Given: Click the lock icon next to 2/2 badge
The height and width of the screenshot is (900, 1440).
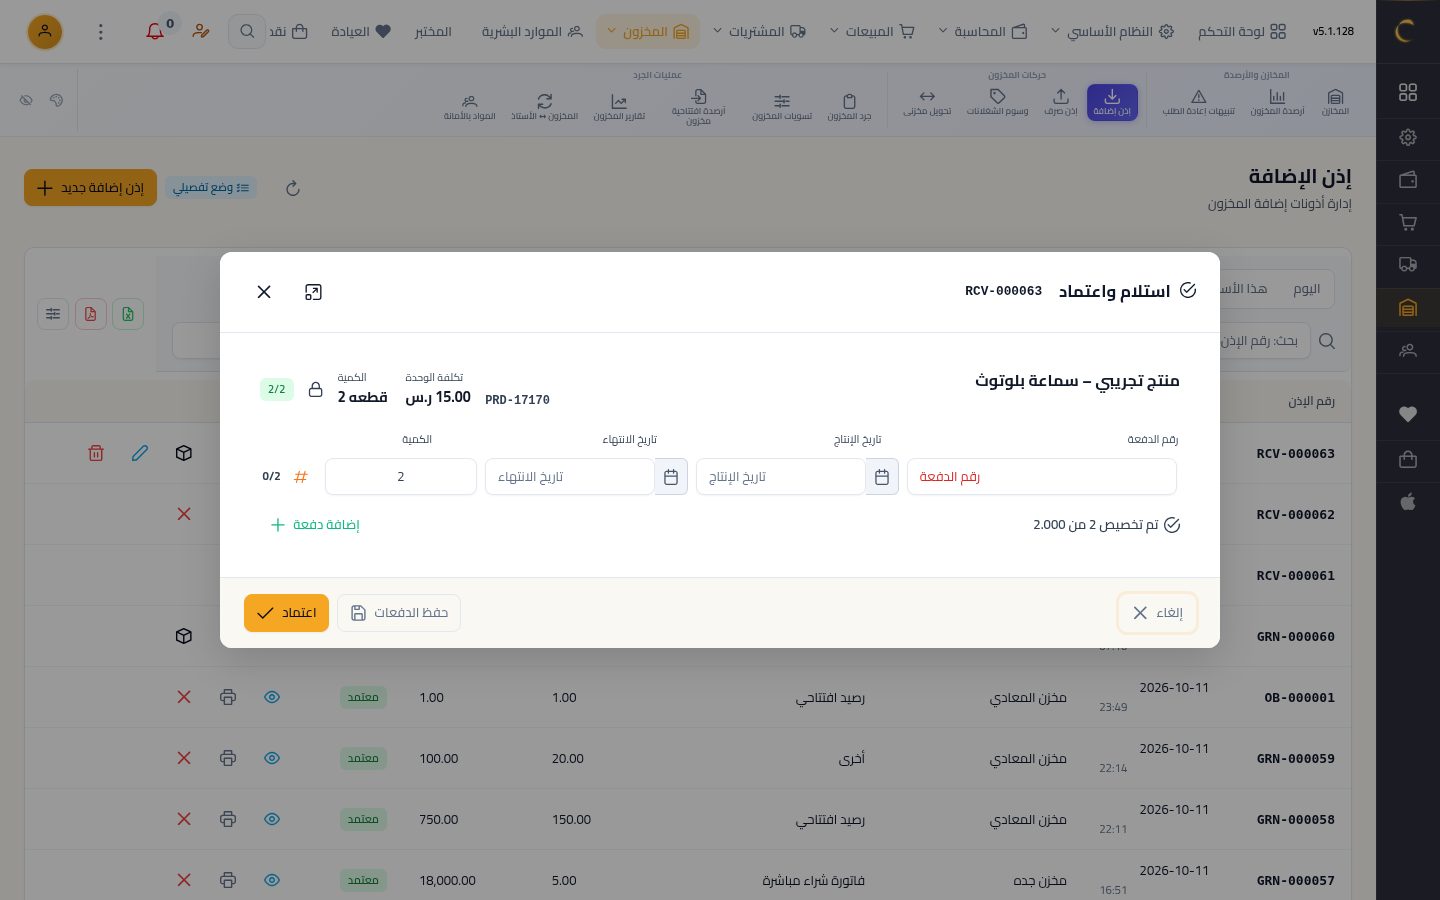Looking at the screenshot, I should pos(316,390).
